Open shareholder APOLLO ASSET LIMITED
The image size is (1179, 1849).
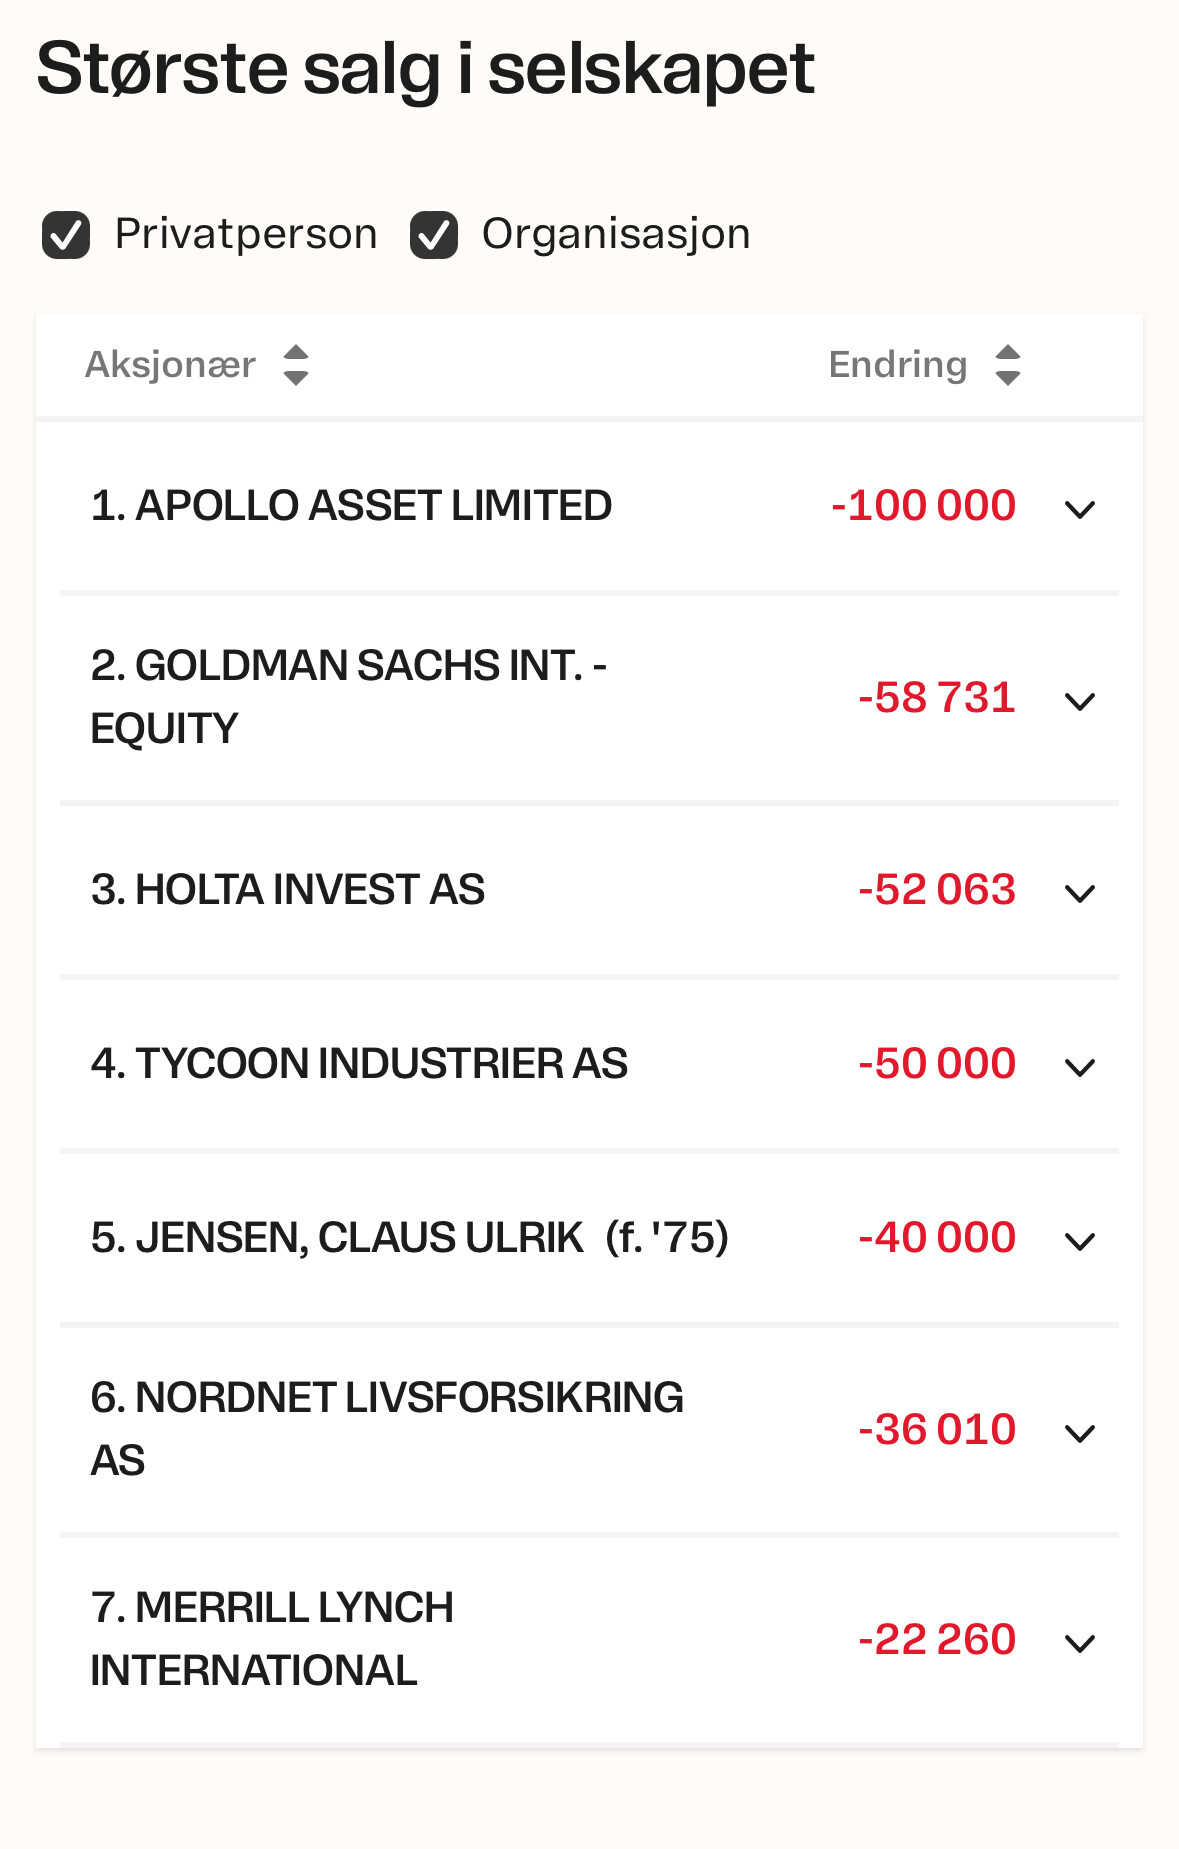(351, 506)
